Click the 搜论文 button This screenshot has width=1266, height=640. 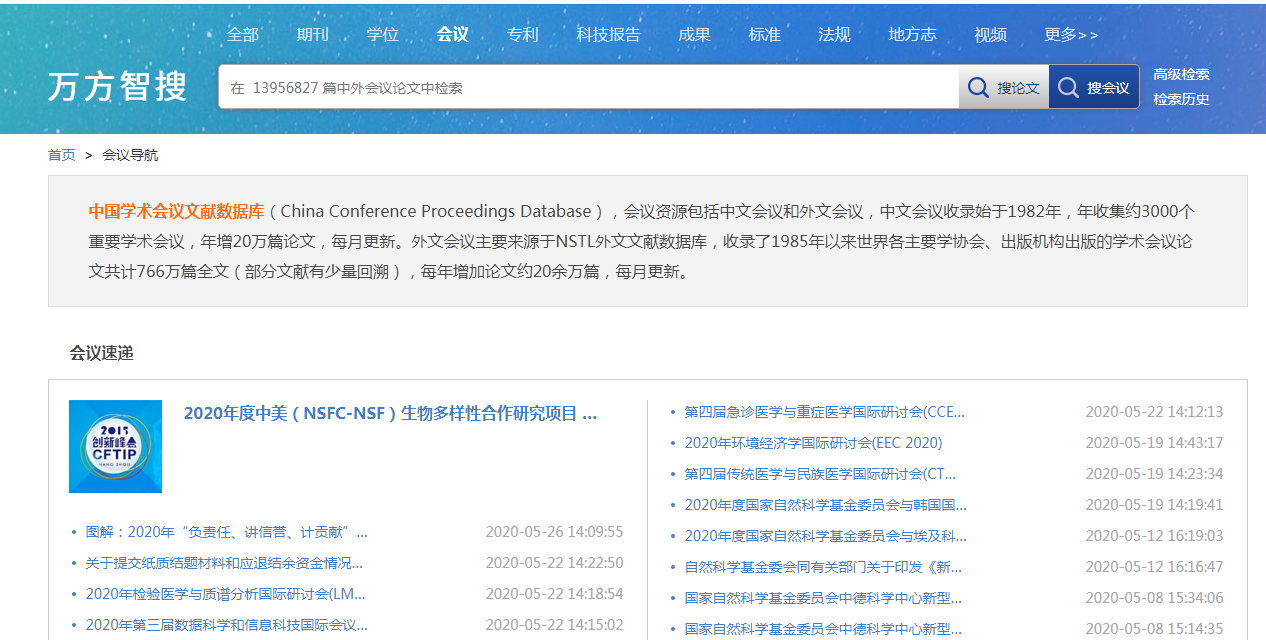click(x=1004, y=87)
